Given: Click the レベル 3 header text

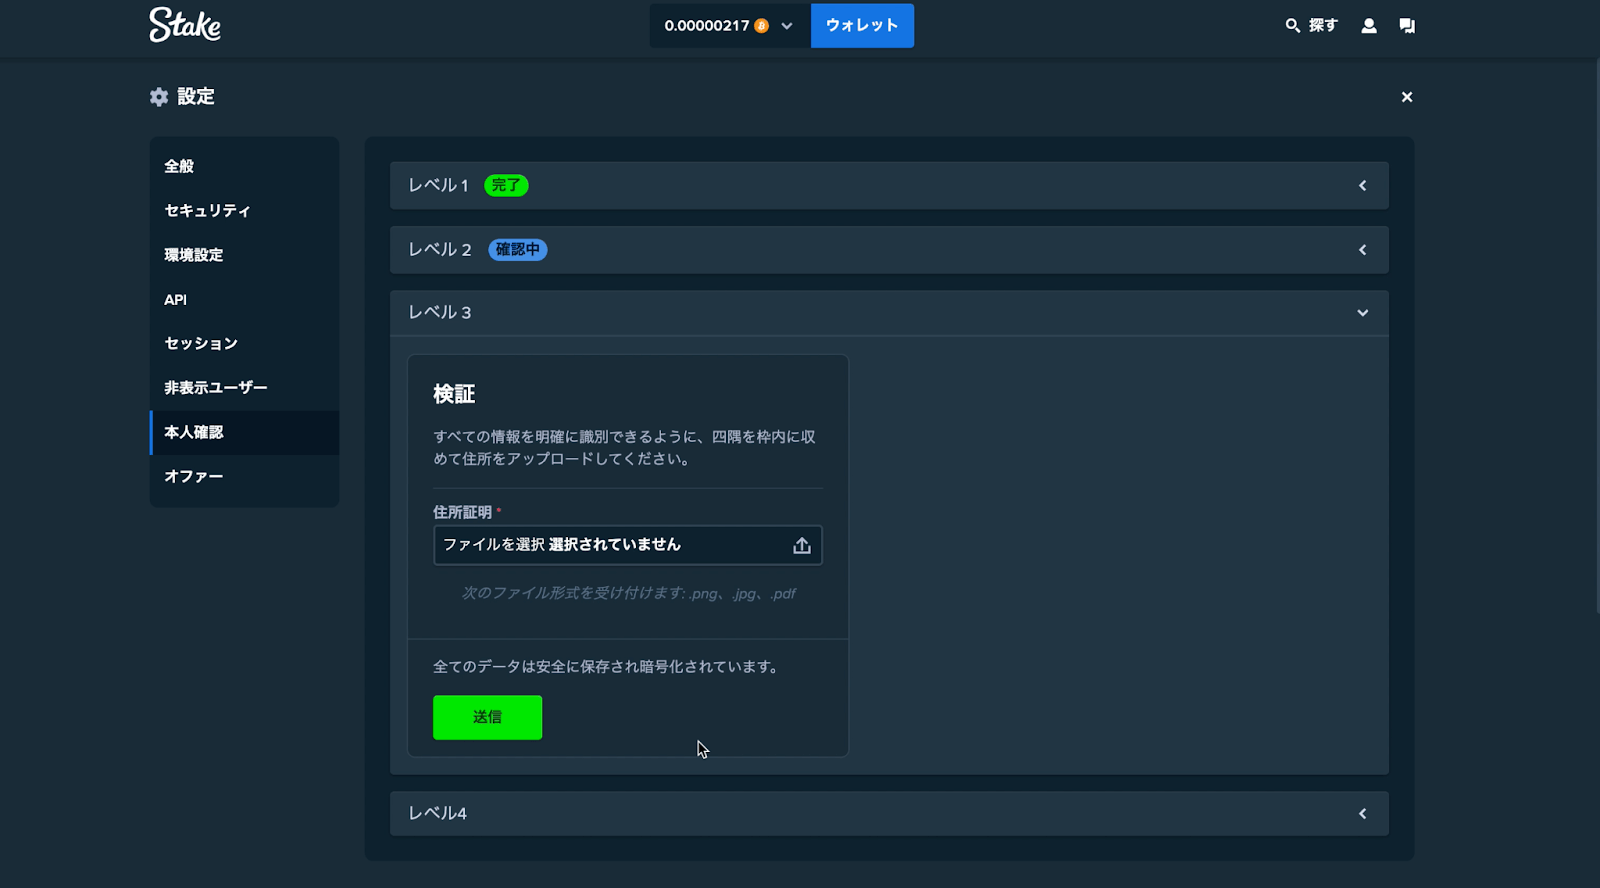Looking at the screenshot, I should coord(440,313).
